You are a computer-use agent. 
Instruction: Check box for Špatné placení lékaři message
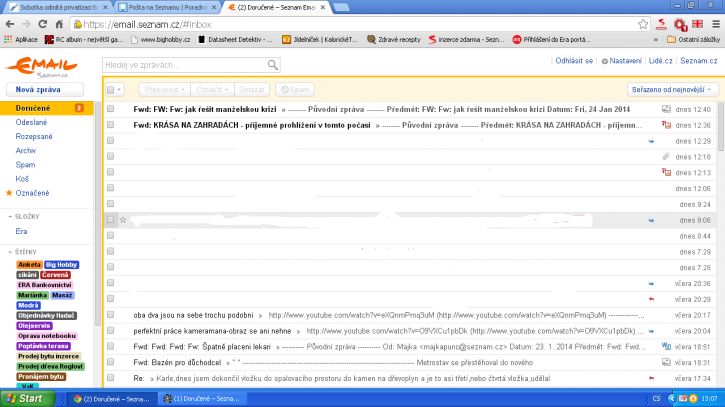[x=111, y=346]
